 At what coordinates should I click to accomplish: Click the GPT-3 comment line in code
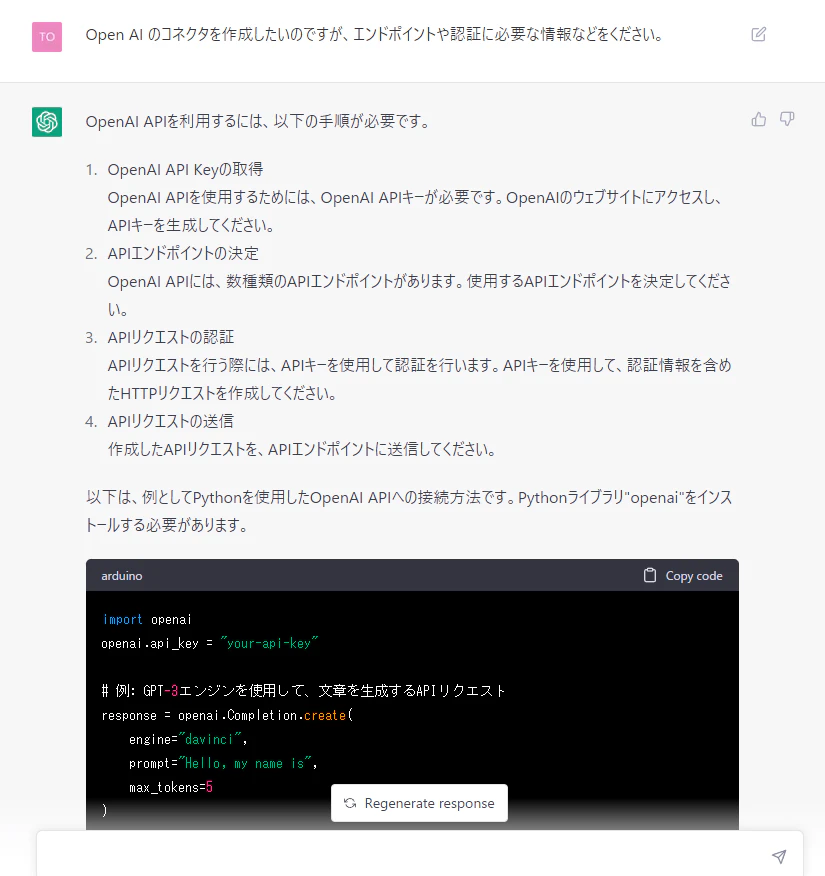click(x=303, y=691)
